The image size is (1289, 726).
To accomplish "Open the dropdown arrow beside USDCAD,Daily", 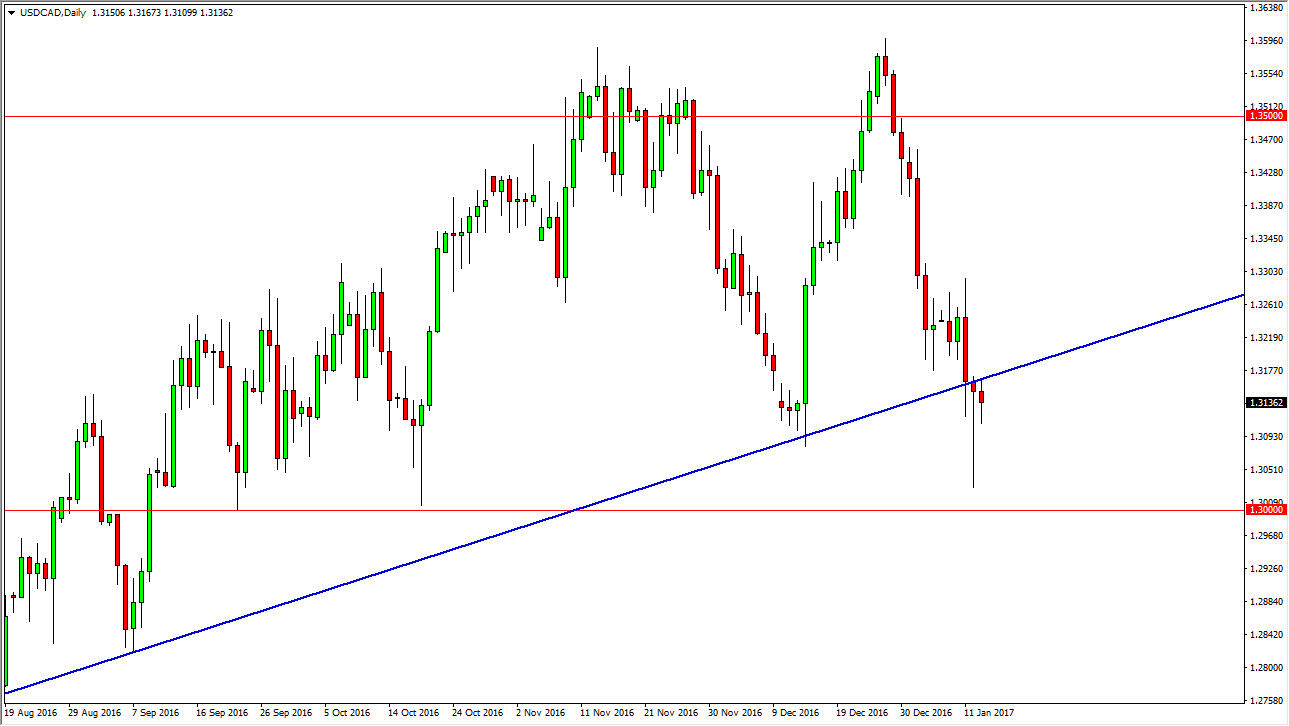I will point(11,12).
